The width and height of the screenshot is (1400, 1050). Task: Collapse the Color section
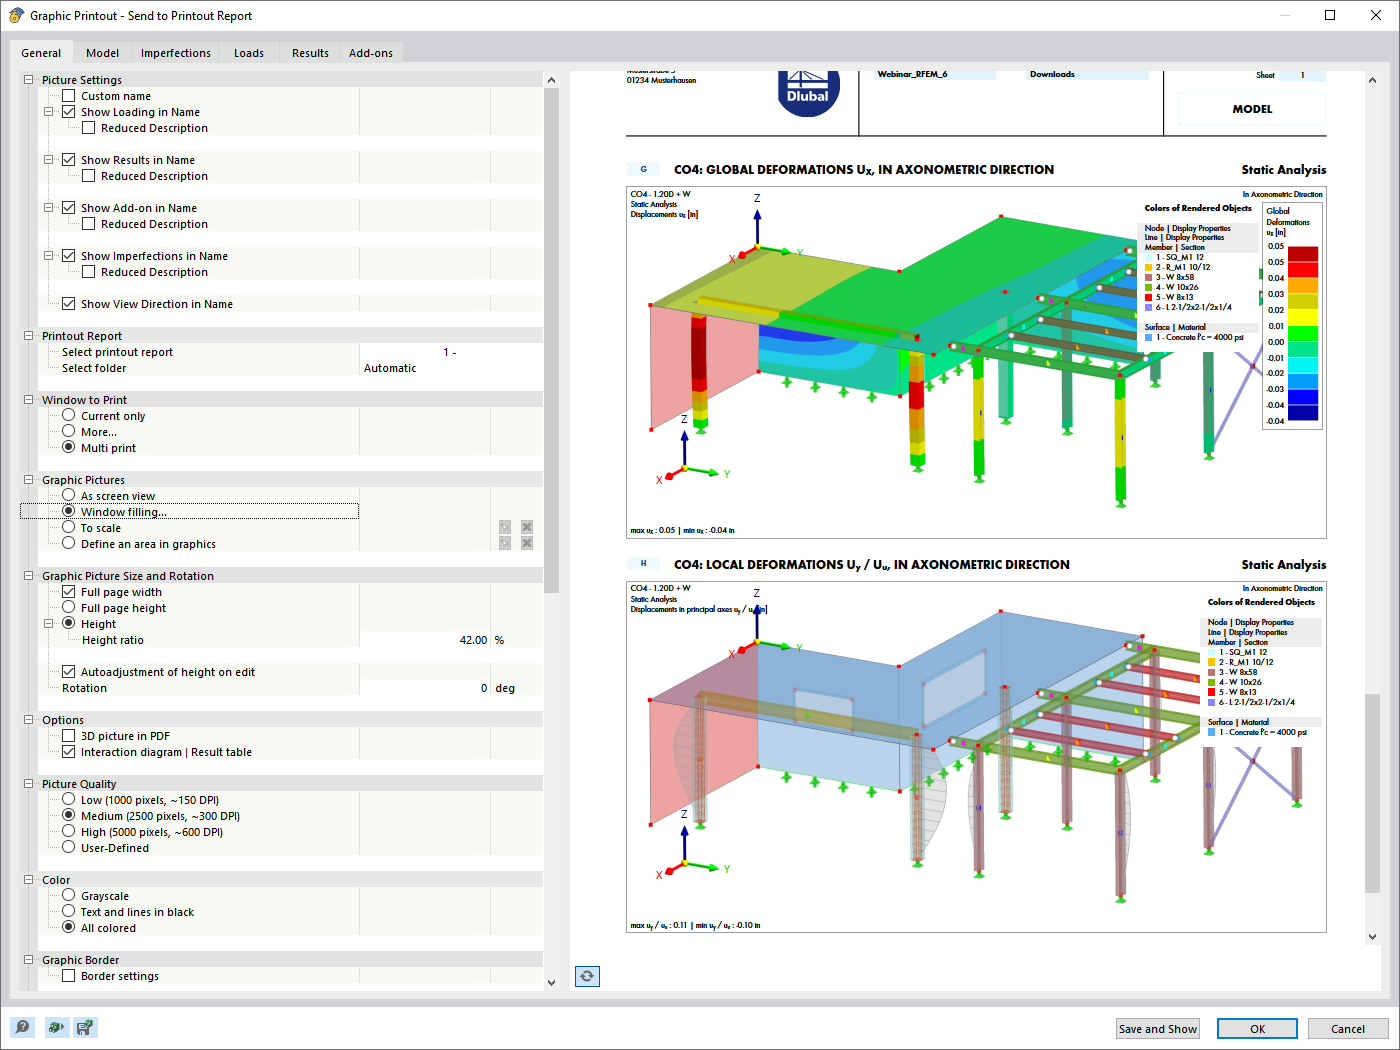[x=29, y=880]
